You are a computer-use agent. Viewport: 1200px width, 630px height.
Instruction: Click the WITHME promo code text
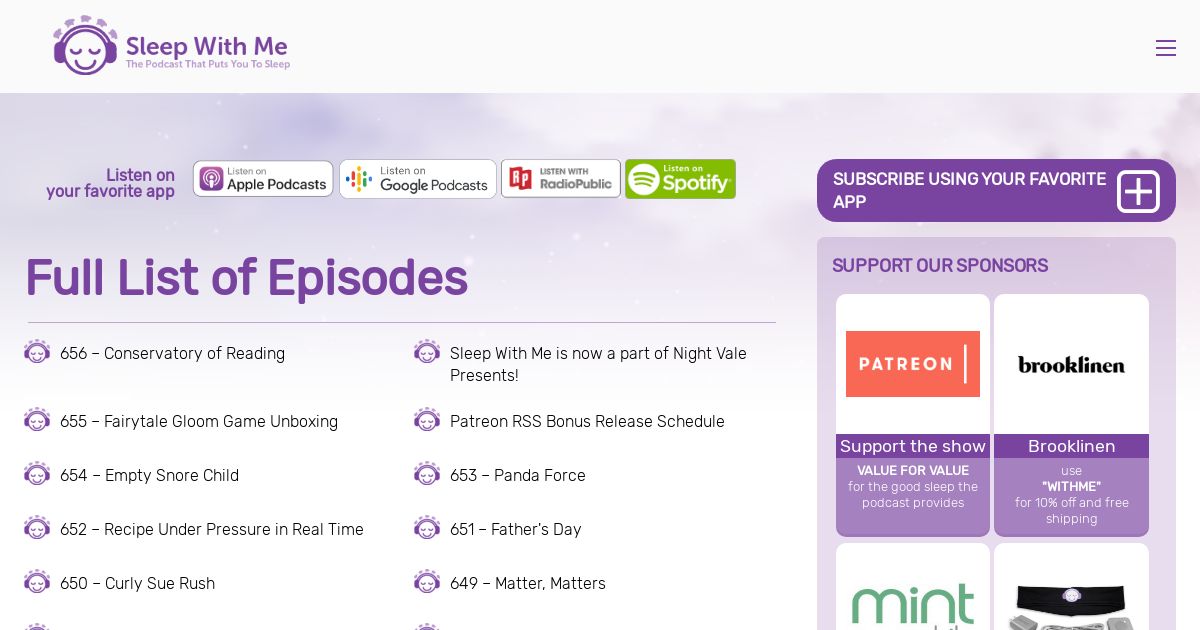(1071, 487)
